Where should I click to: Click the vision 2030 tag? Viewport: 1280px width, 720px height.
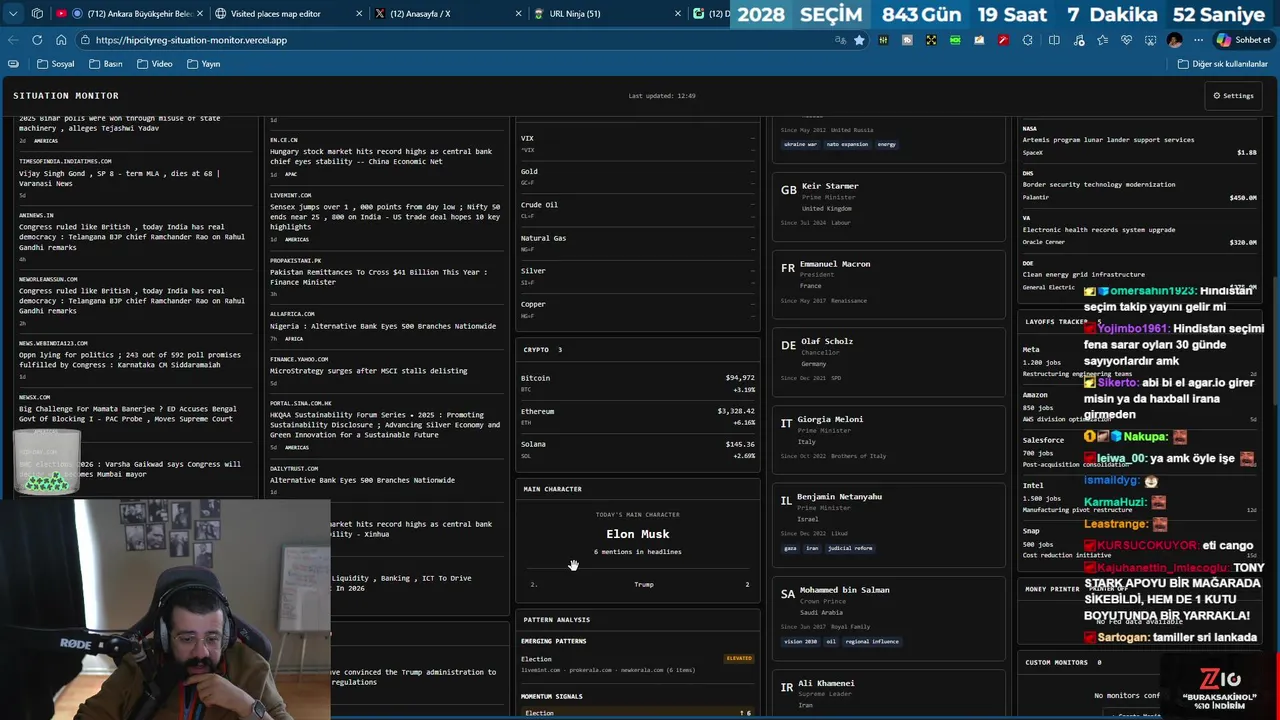pos(800,641)
